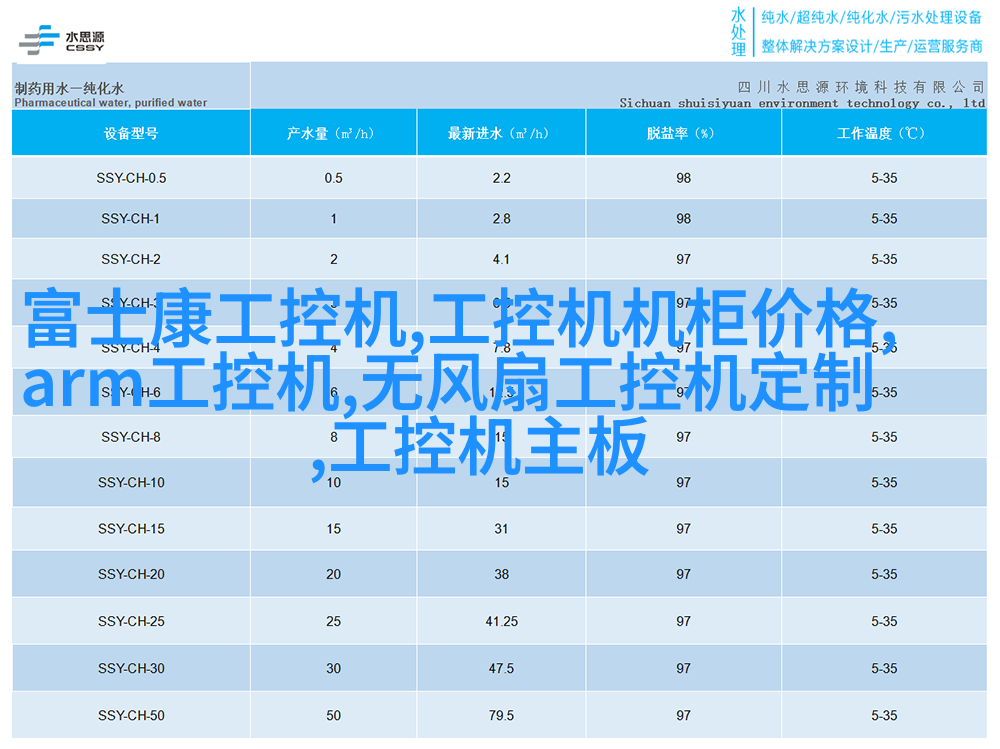Click the model cell SSY-CH-15
1000x749 pixels.
131,529
